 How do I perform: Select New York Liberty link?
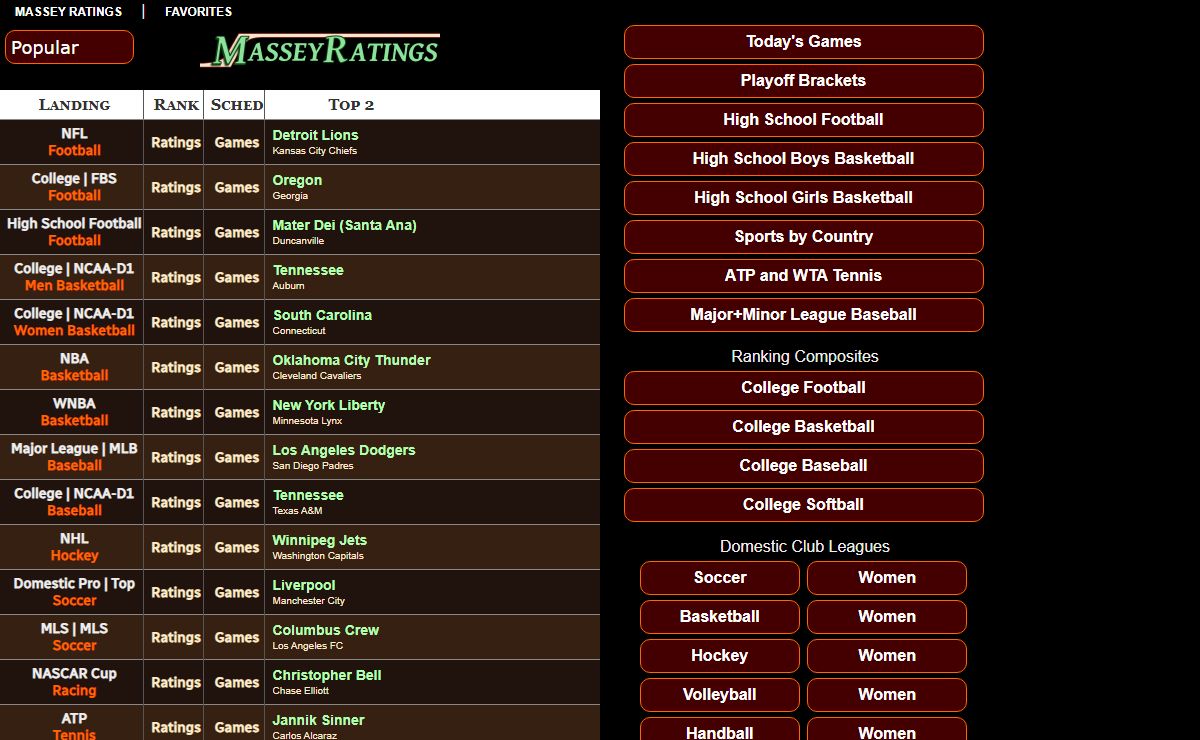click(x=328, y=405)
